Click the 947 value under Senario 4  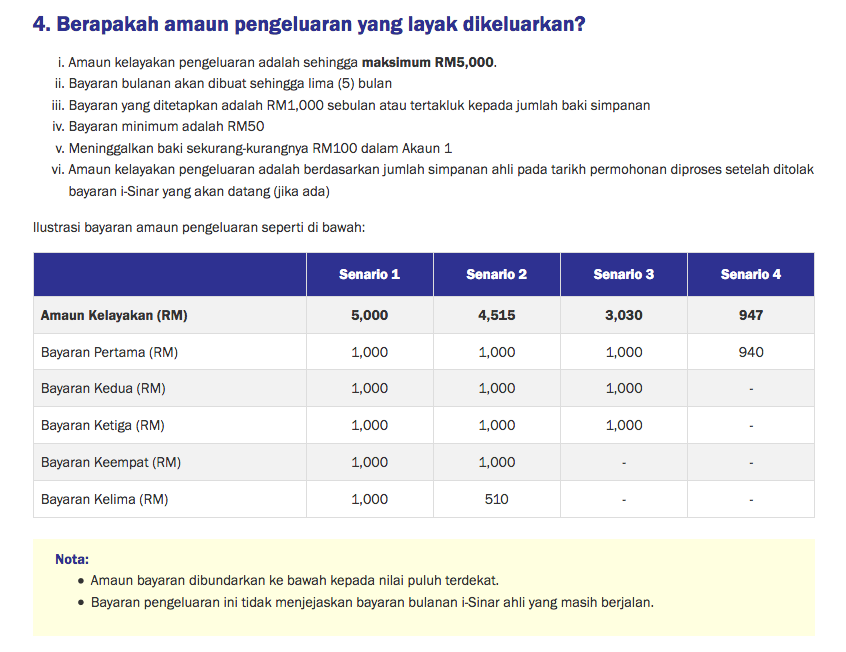point(750,315)
